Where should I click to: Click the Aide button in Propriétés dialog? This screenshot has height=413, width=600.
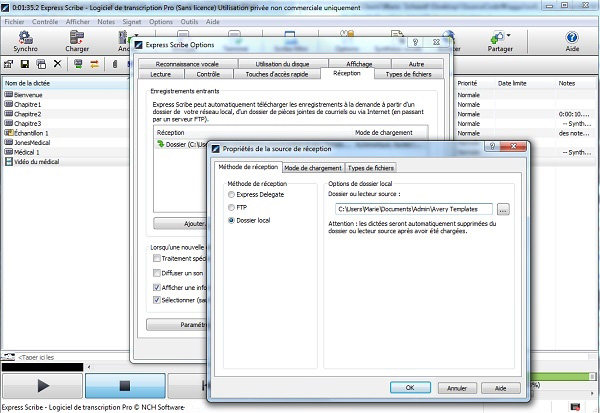pos(501,388)
